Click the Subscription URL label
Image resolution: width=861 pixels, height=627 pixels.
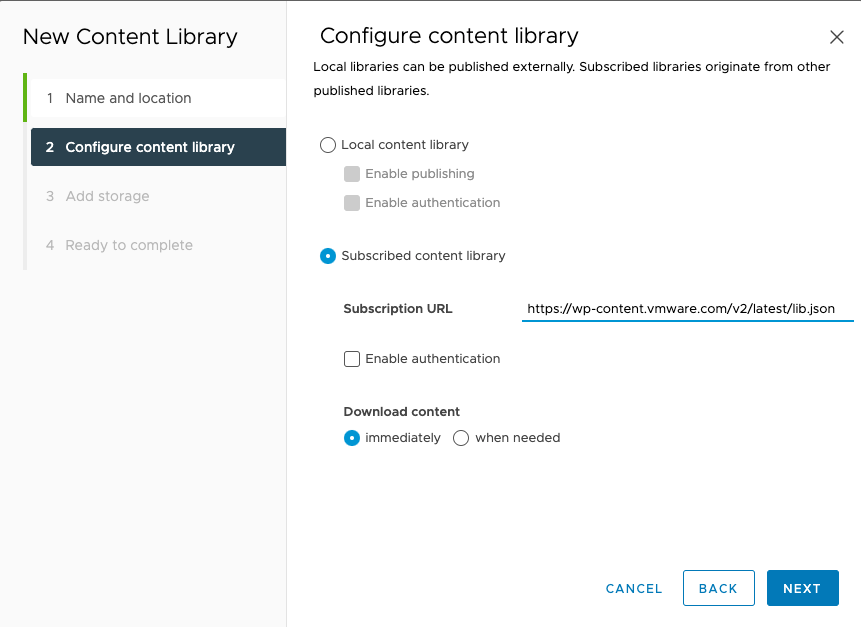[x=398, y=309]
